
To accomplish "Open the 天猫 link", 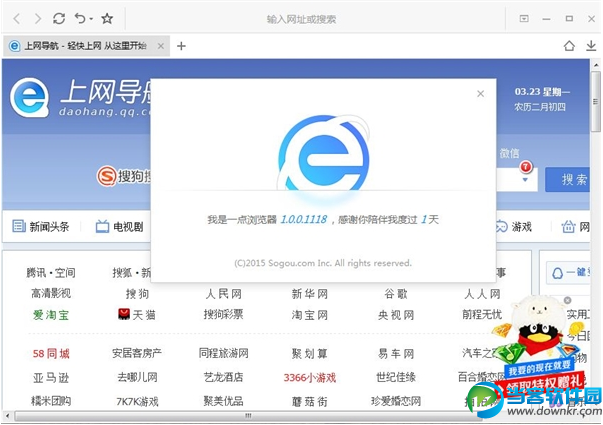I will (x=144, y=315).
